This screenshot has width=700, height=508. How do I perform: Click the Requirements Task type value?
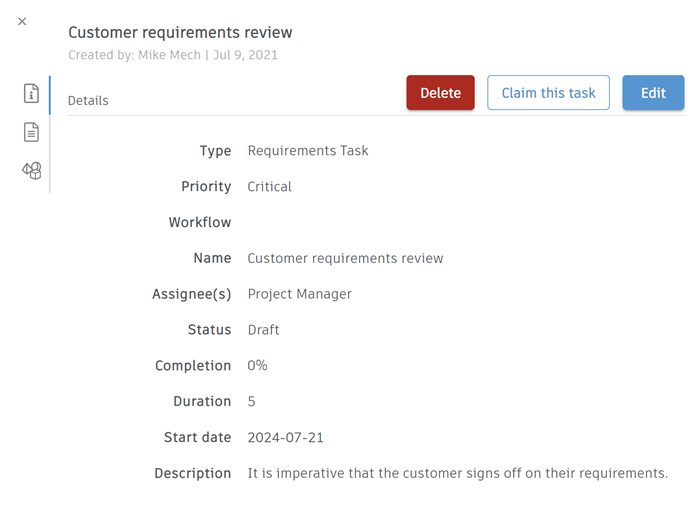308,151
